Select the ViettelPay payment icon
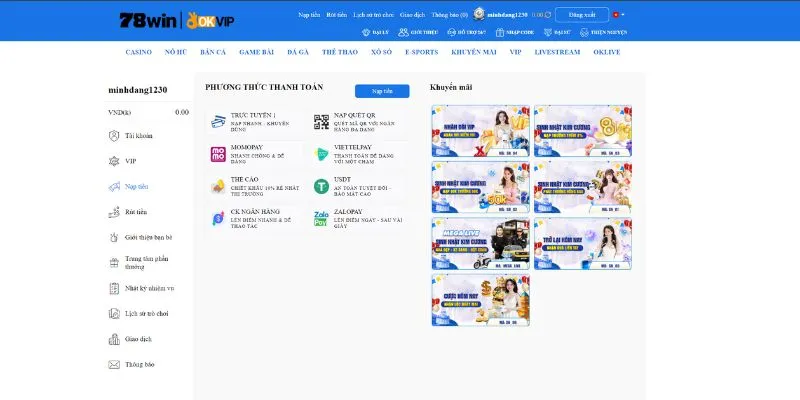Screen dimensions: 800x400 [x=321, y=154]
